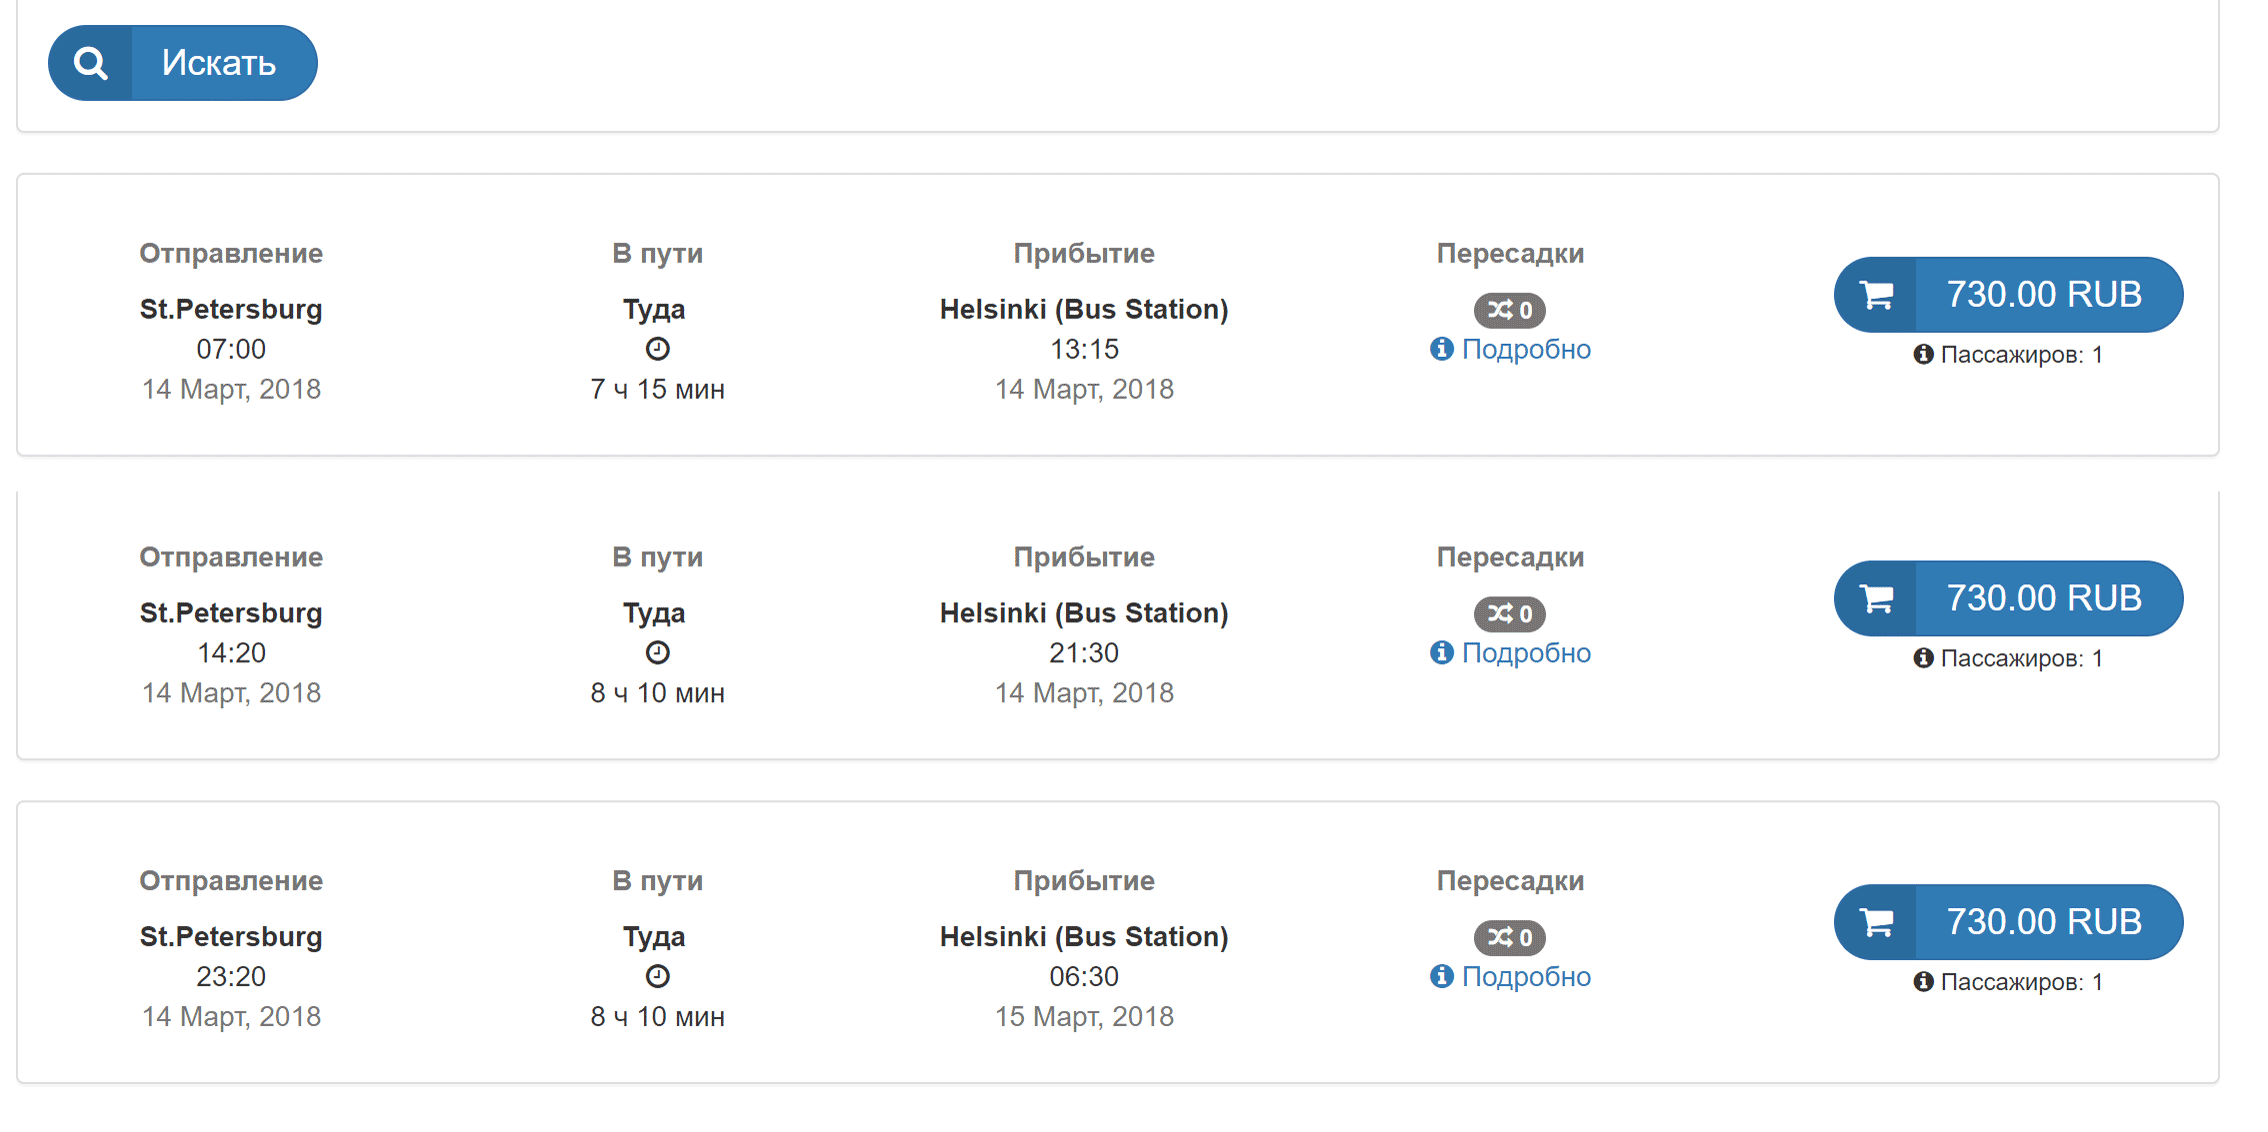
Task: Click the transfers badge for the 14:20 trip
Action: [x=1510, y=614]
